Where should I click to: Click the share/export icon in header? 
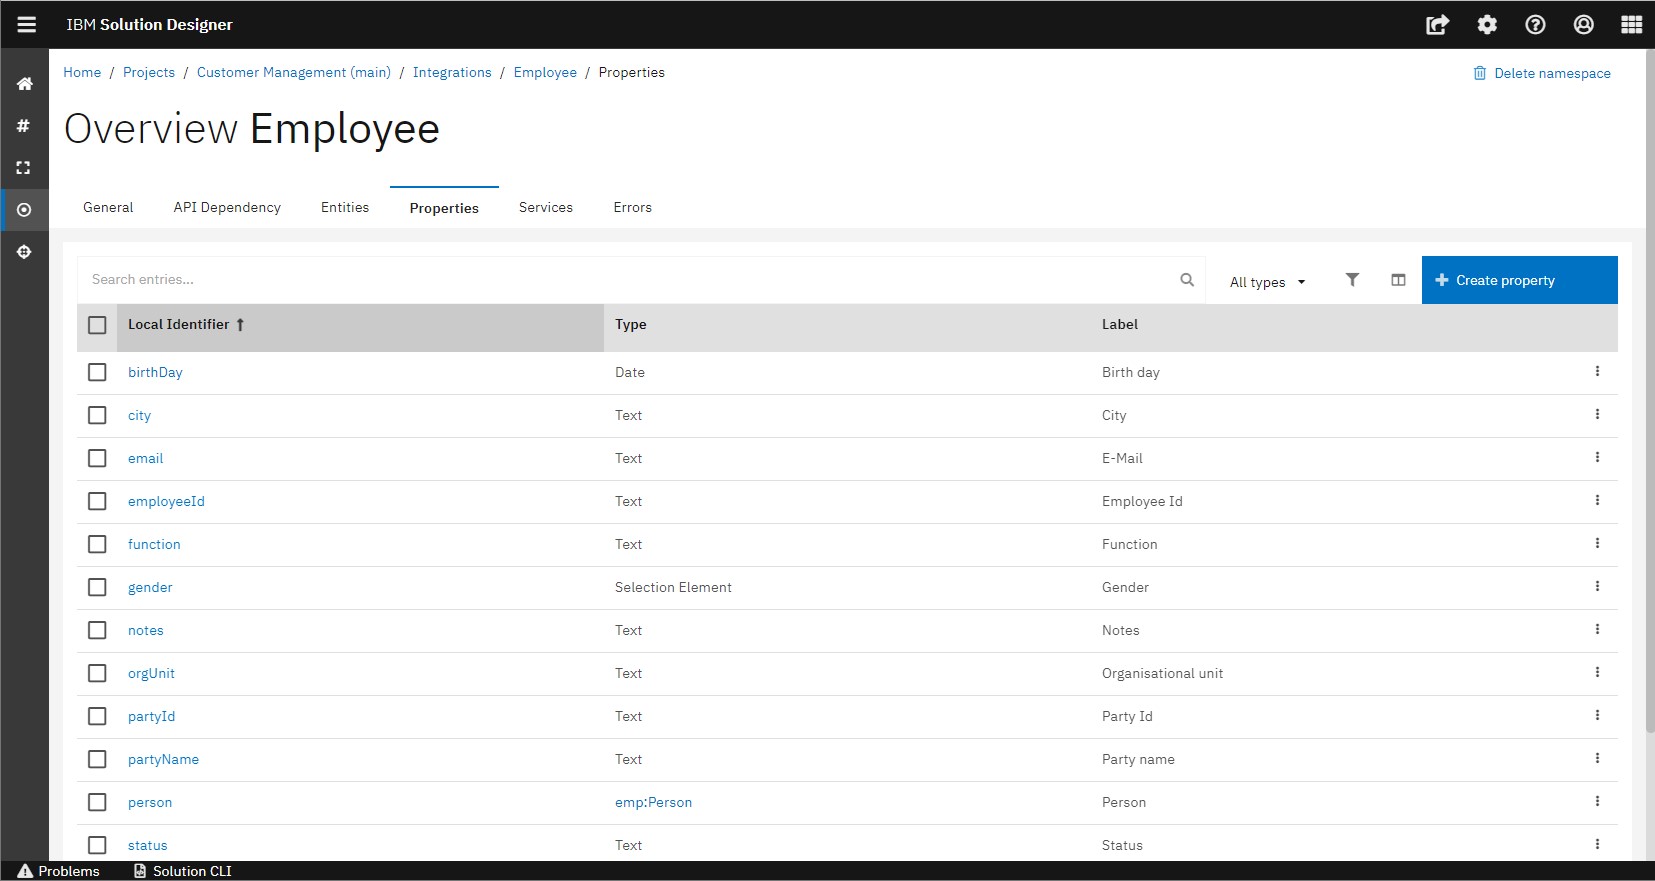point(1437,25)
